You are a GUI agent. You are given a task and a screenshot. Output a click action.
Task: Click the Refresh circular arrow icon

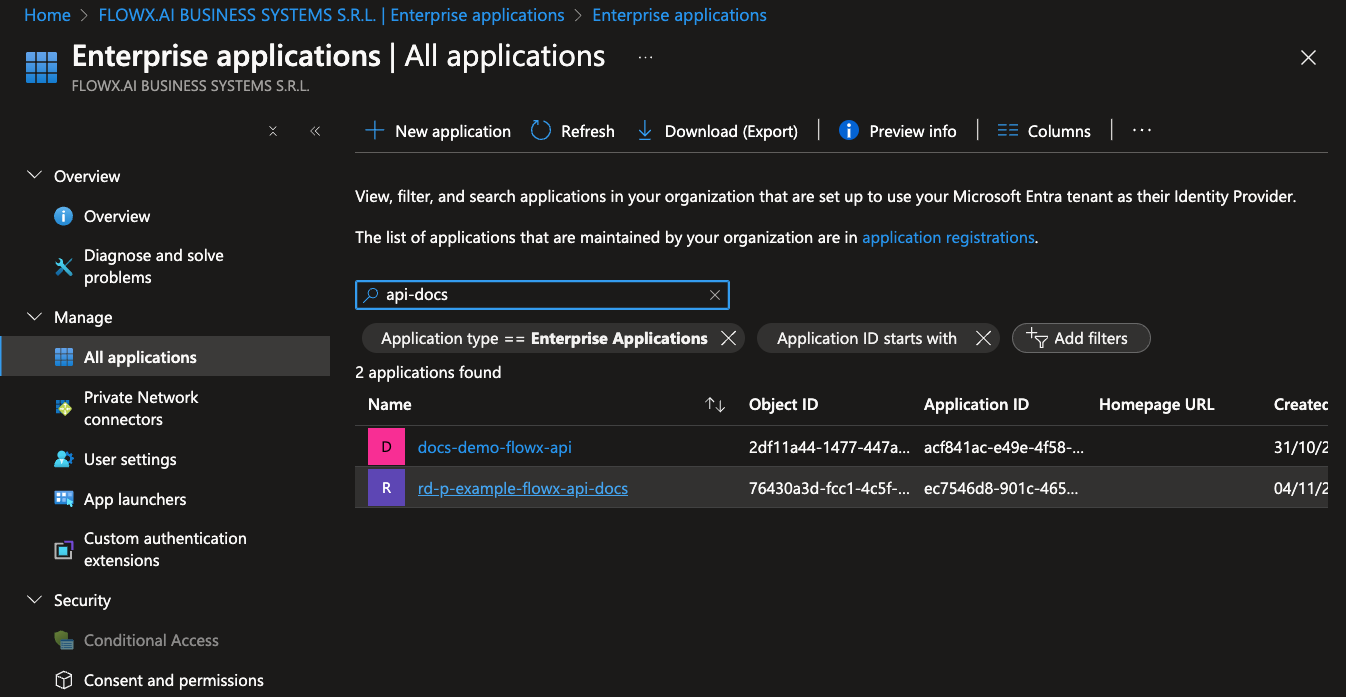click(541, 131)
